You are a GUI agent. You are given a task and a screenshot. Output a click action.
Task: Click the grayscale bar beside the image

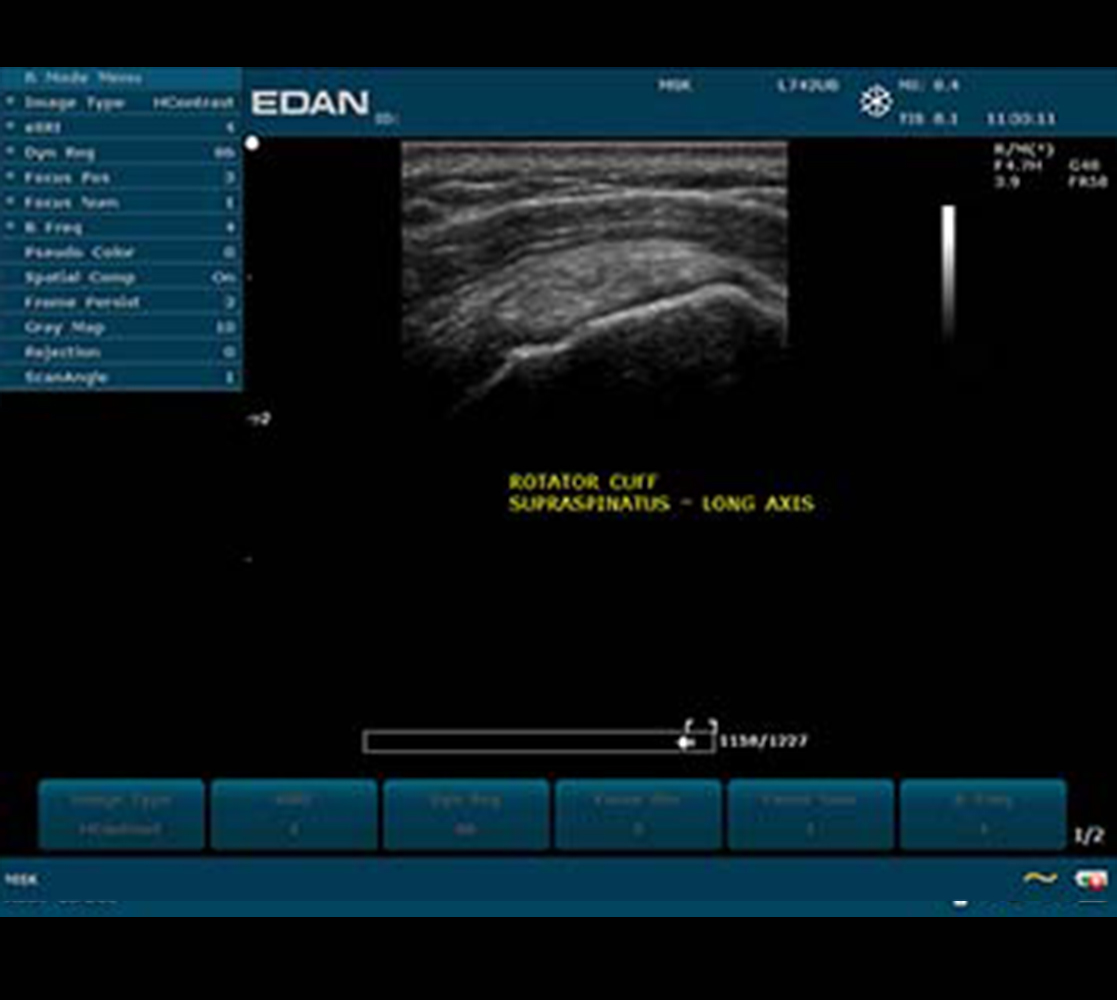(948, 274)
